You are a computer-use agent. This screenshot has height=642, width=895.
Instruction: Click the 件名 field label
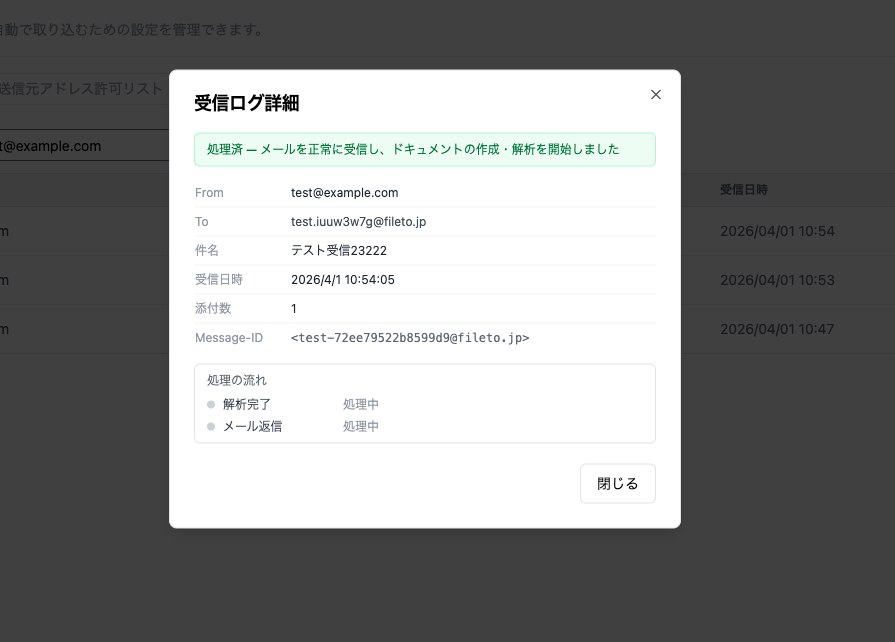tap(207, 251)
